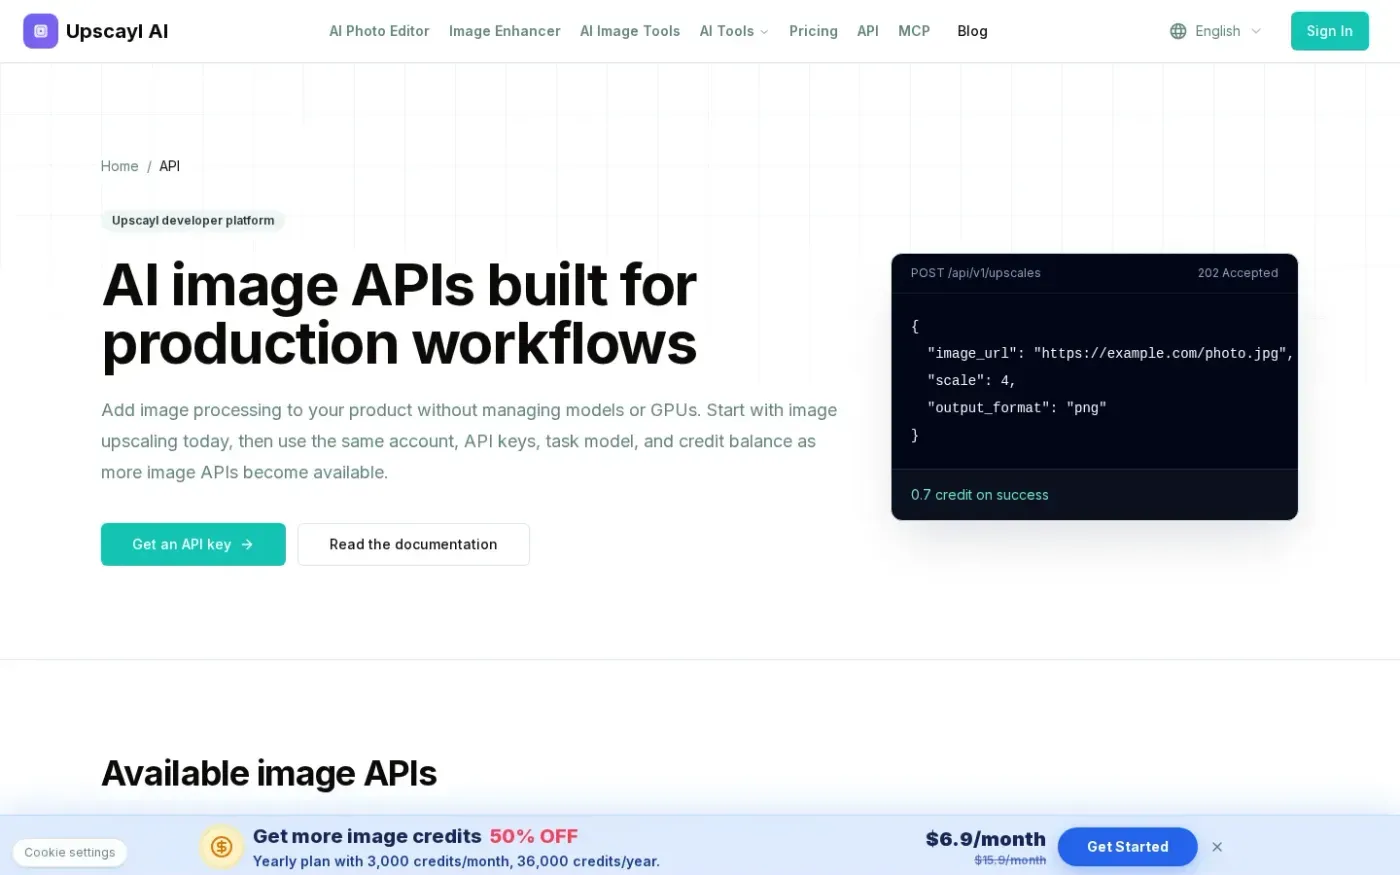
Task: Click the Available image APIs heading
Action: coord(269,773)
